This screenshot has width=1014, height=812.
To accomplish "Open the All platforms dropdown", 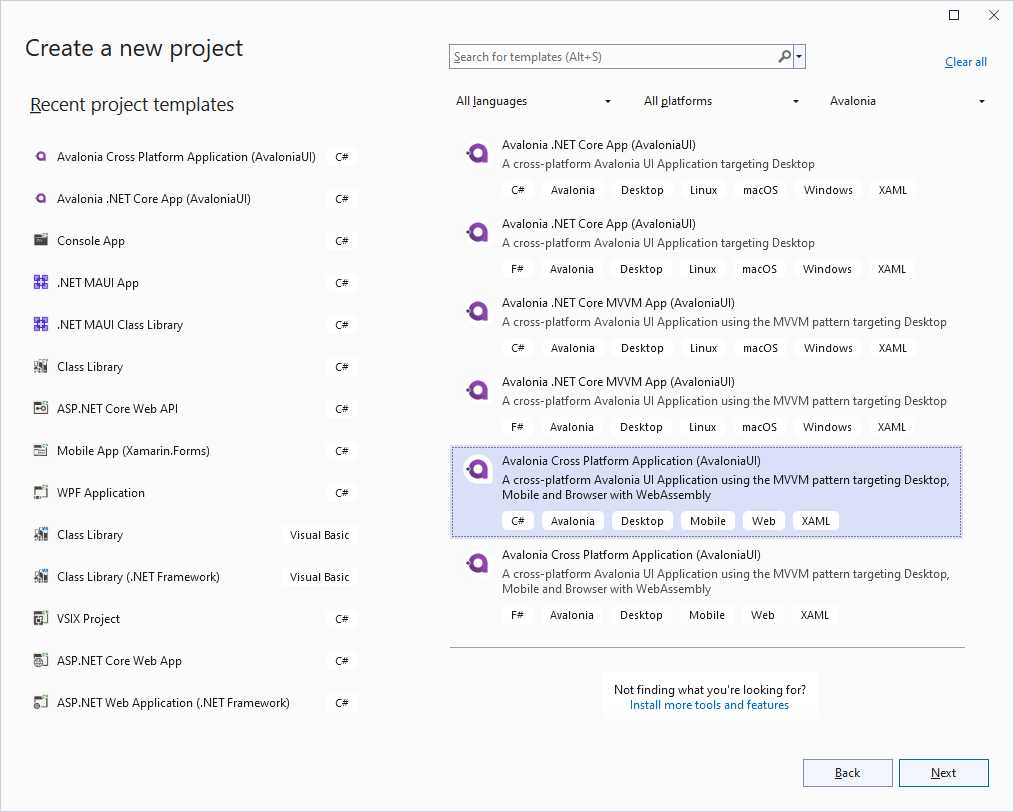I will [722, 100].
